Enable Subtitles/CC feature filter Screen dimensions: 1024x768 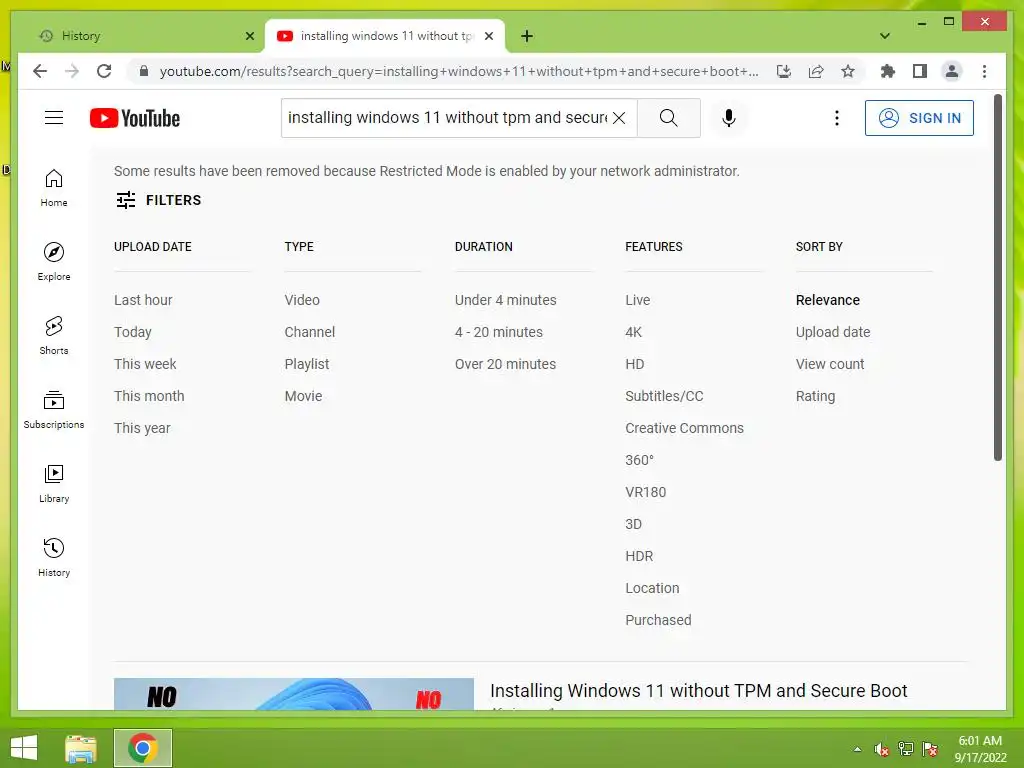coord(664,396)
